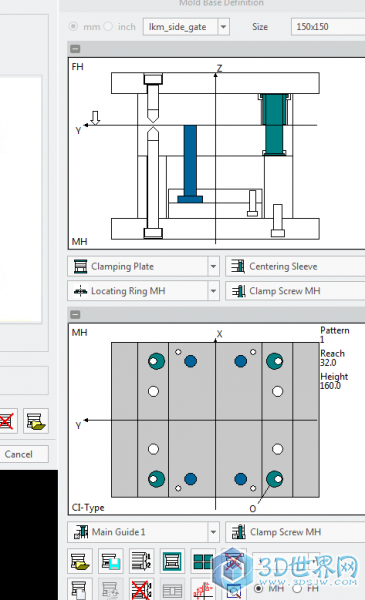
Task: Expand the Clamping Plate dropdown arrow
Action: (x=213, y=266)
